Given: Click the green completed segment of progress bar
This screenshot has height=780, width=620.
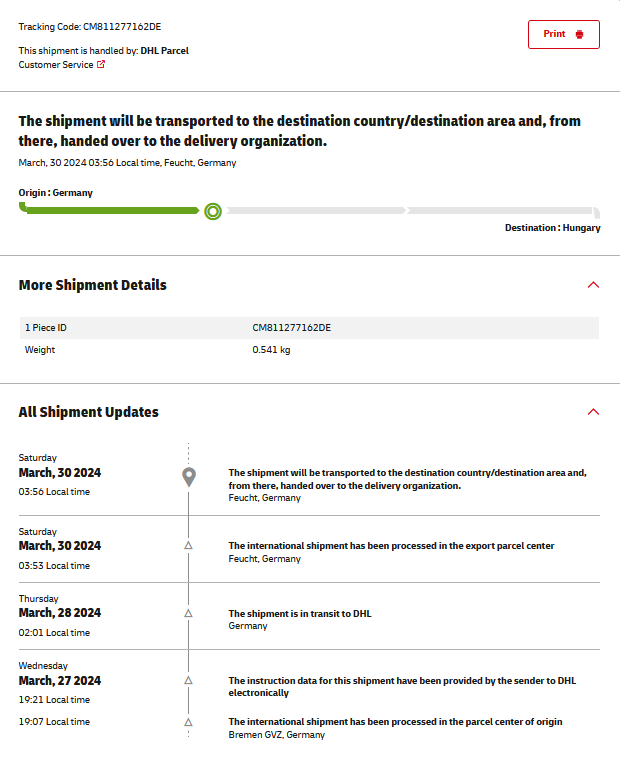Looking at the screenshot, I should (x=110, y=211).
